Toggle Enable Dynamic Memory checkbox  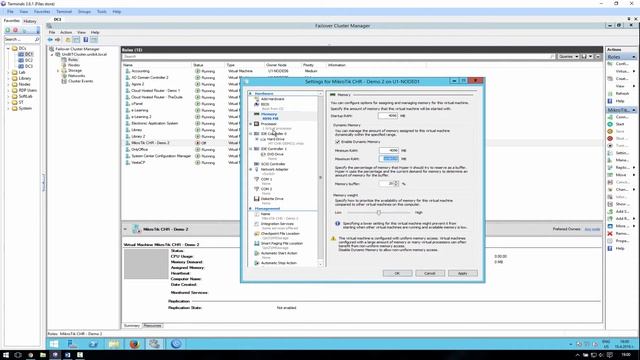coord(338,142)
